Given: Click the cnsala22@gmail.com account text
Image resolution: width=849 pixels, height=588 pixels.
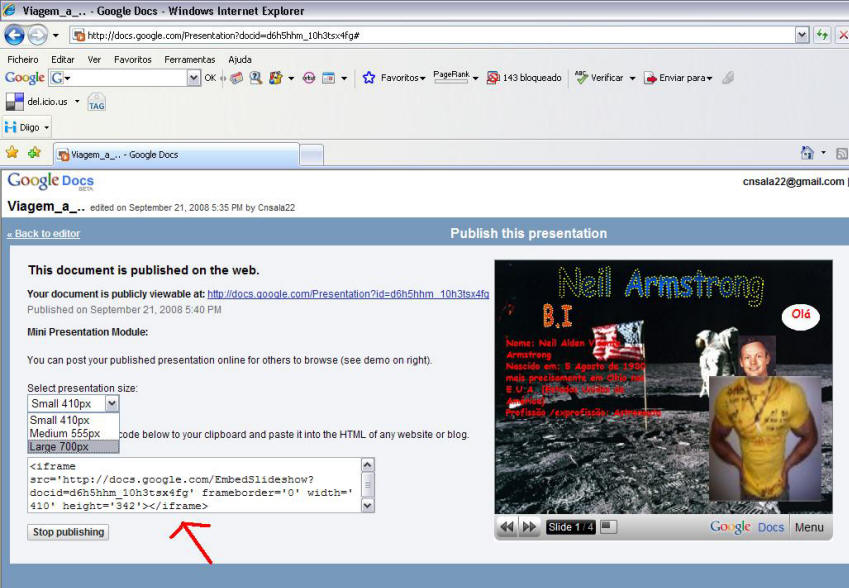Looking at the screenshot, I should point(793,181).
